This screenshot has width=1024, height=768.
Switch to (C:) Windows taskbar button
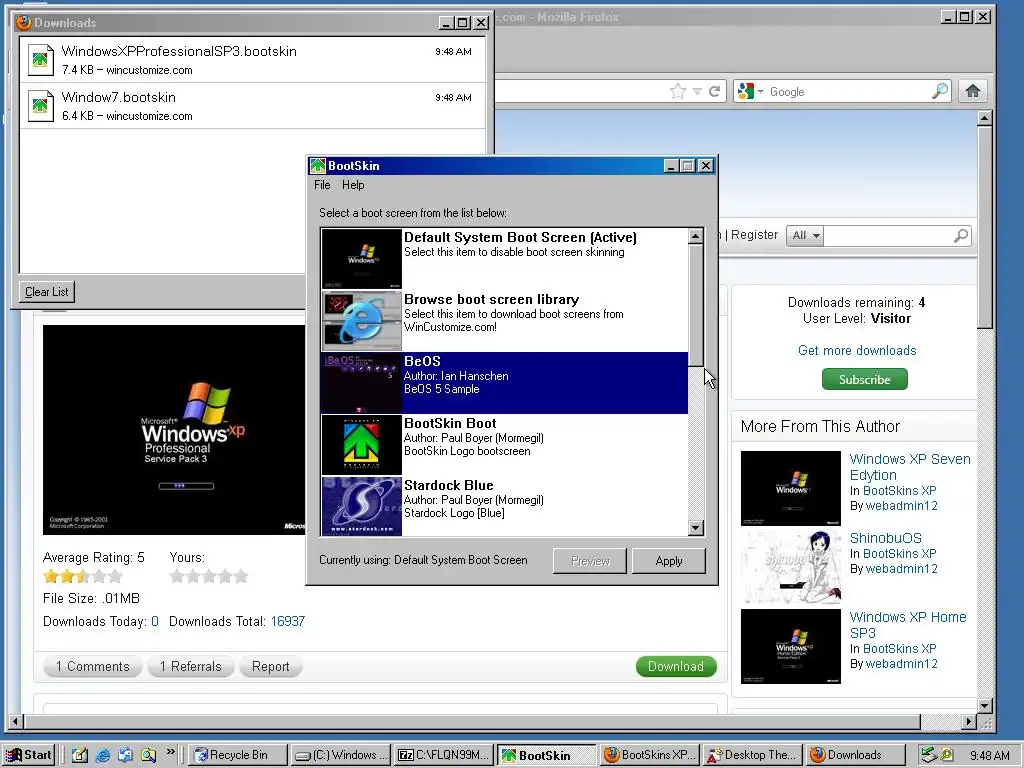tap(340, 755)
